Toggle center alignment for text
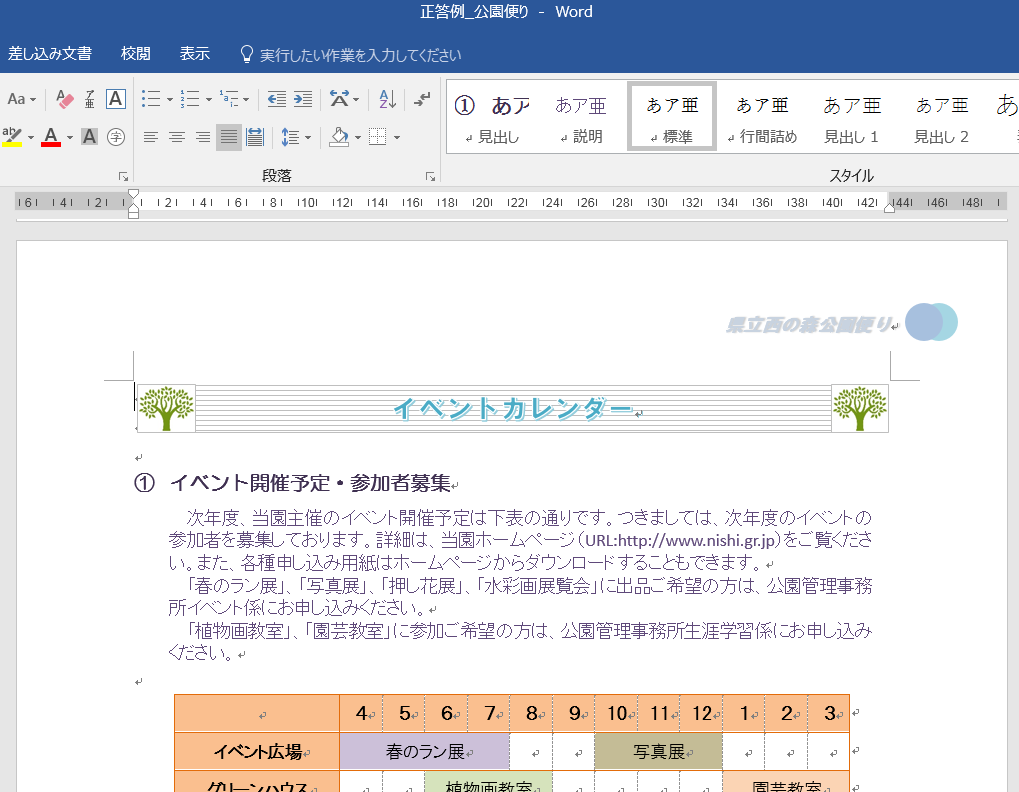The image size is (1019, 792). point(177,137)
